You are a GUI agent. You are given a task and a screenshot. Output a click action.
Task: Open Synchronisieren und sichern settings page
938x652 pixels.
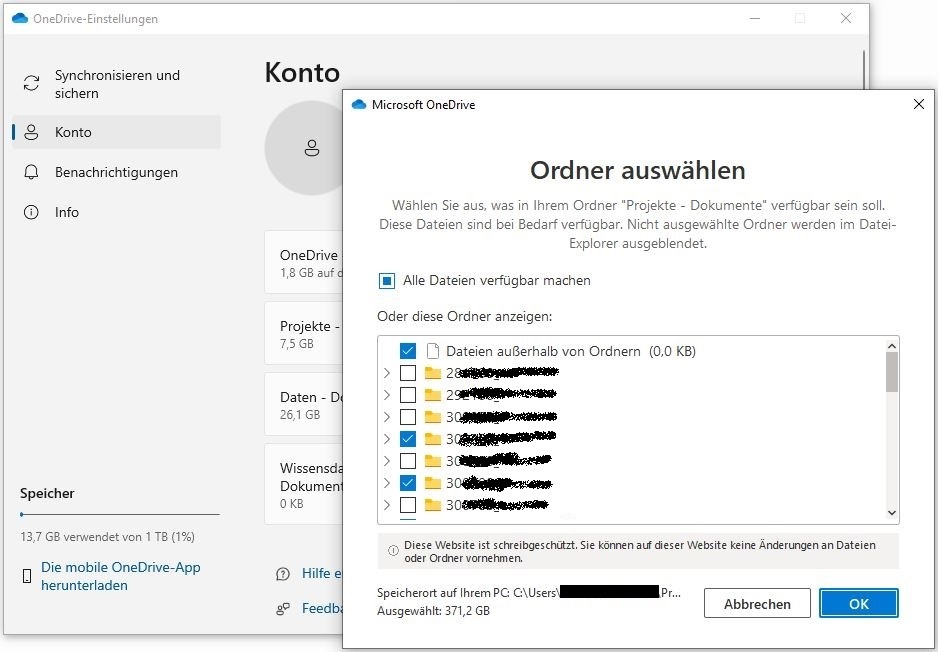(117, 84)
